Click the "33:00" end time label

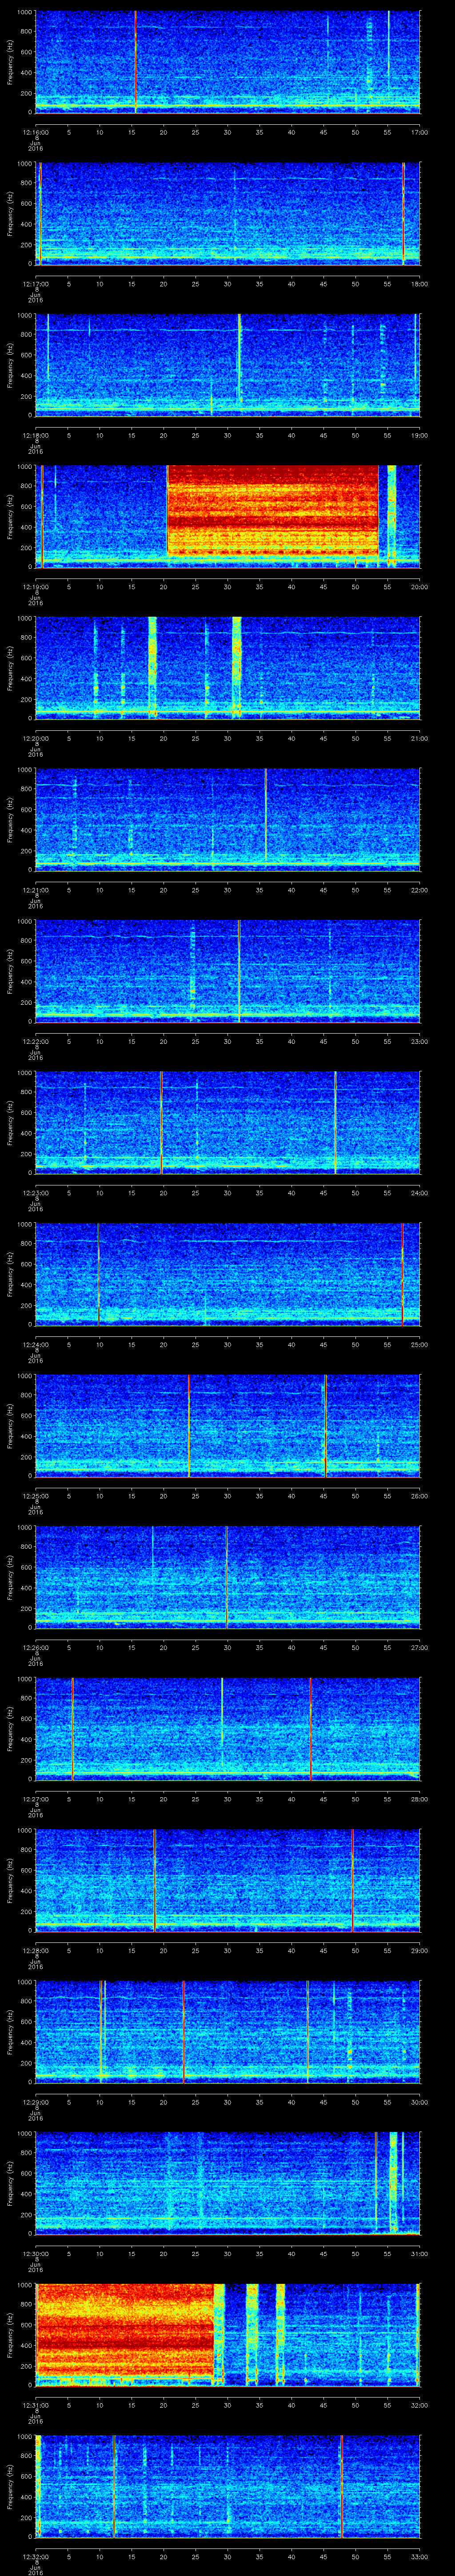(419, 2556)
